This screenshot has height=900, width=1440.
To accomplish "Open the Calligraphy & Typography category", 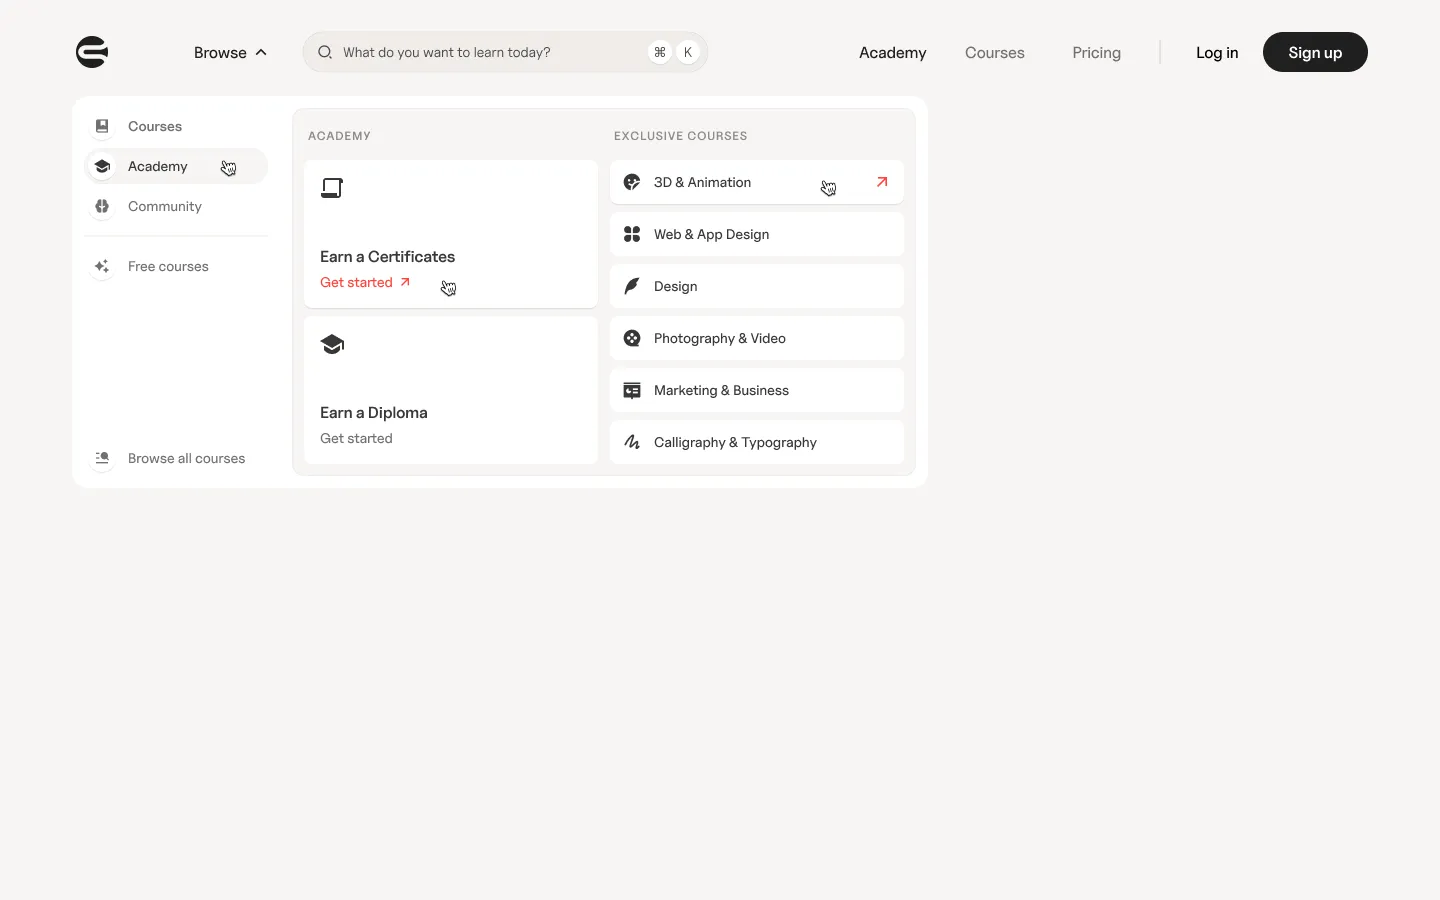I will (757, 442).
